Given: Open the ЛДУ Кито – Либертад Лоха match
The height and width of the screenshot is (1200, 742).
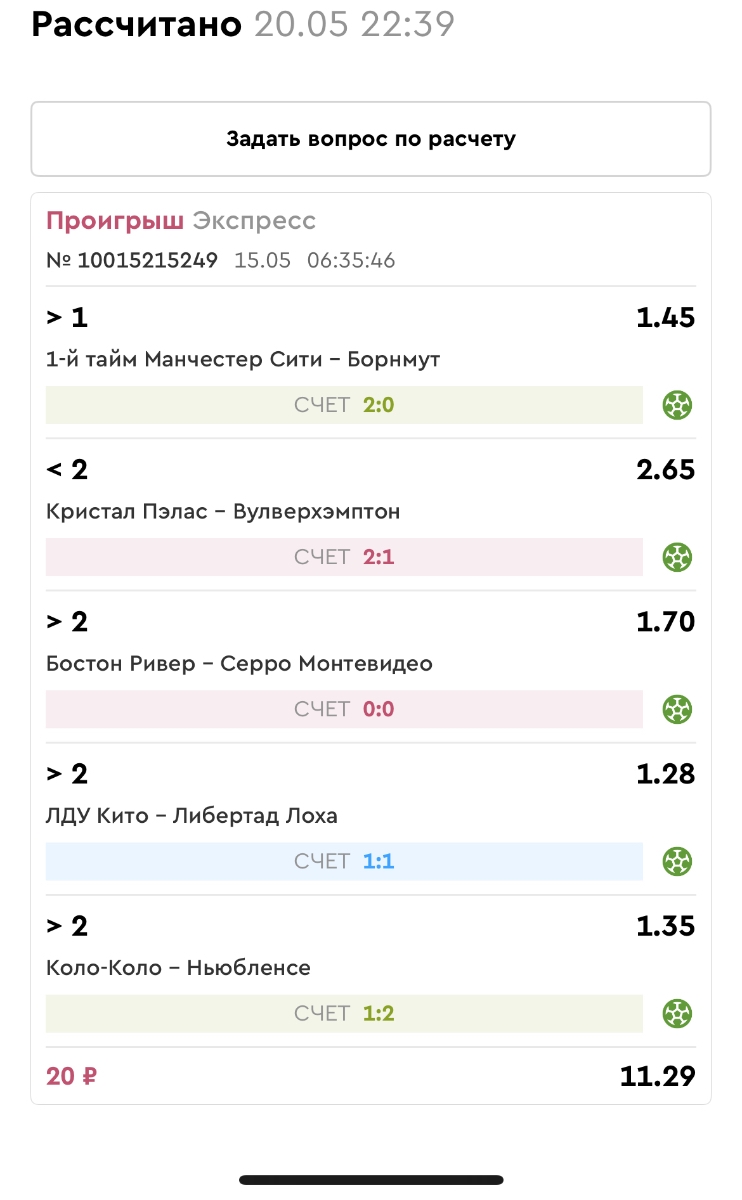Looking at the screenshot, I should click(x=192, y=815).
